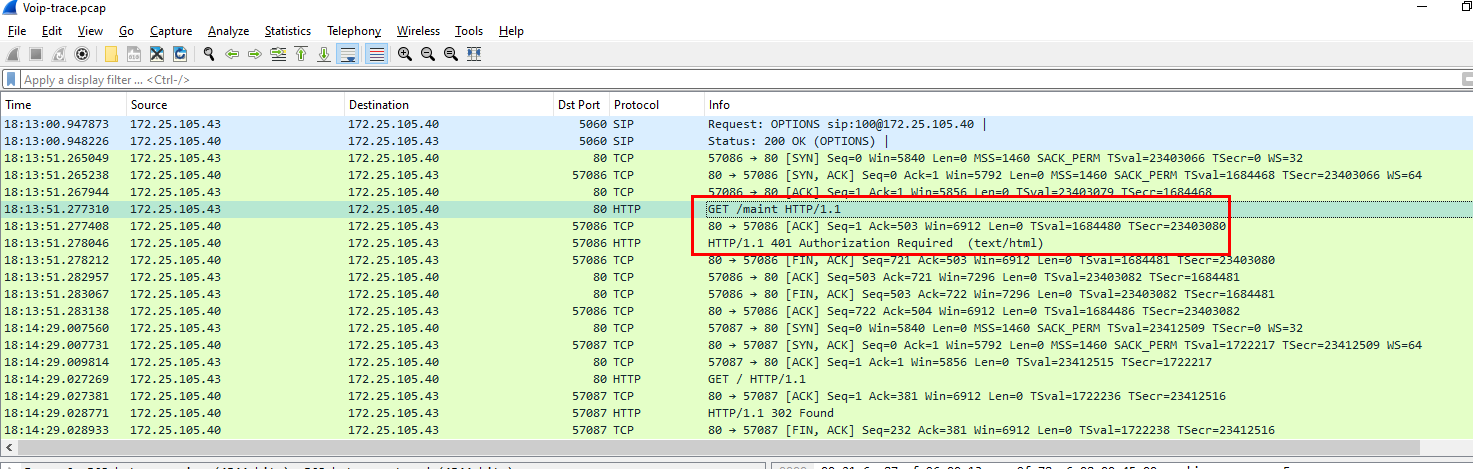Close the capture file via toolbar icon
1473x469 pixels.
(157, 54)
